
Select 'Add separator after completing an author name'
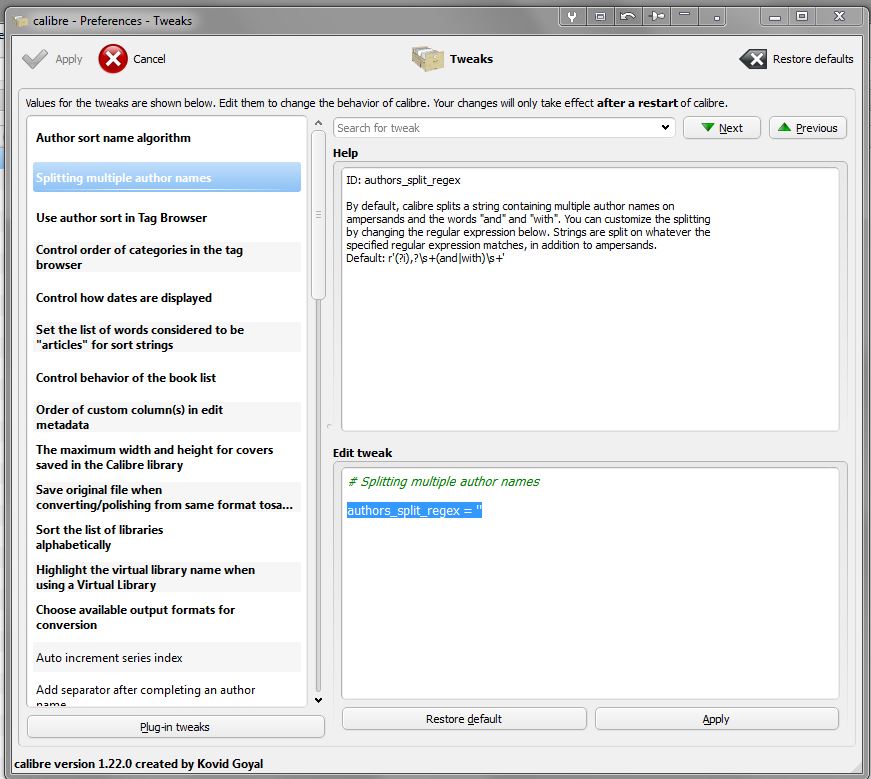tap(167, 695)
